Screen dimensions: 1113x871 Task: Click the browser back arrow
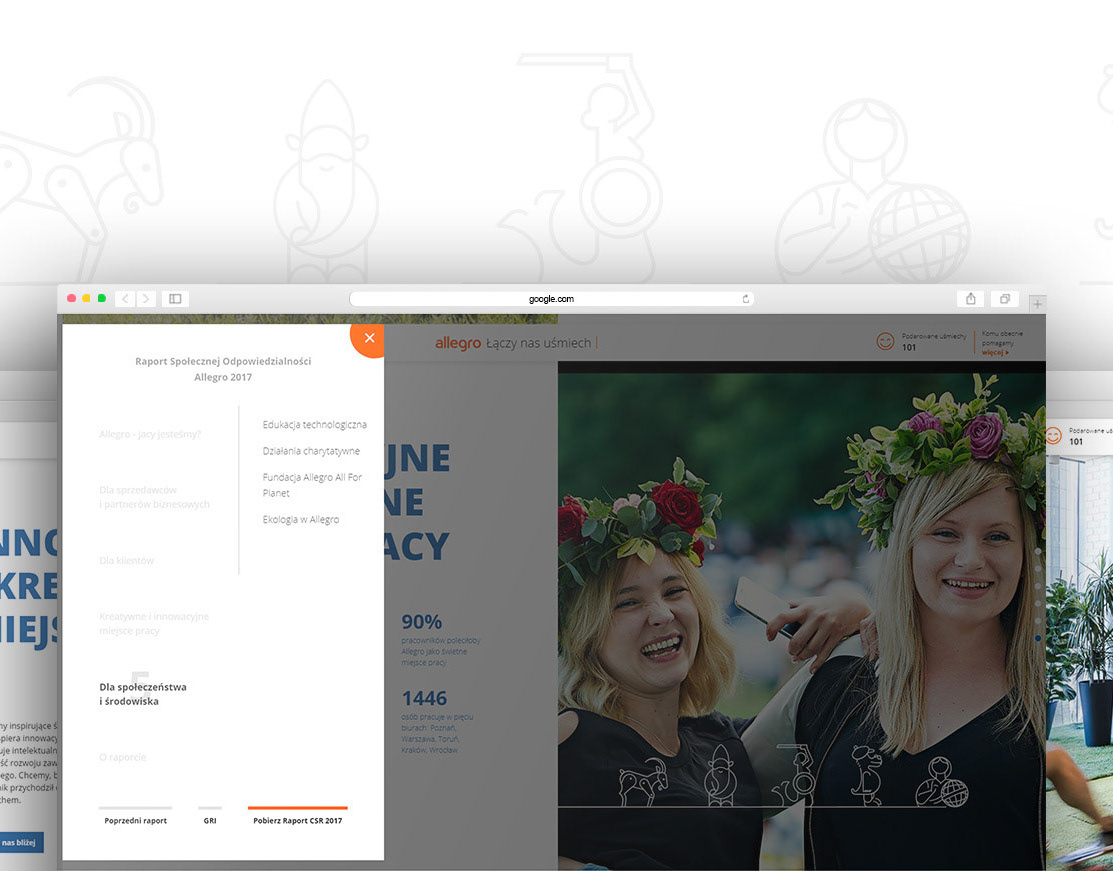pos(125,299)
